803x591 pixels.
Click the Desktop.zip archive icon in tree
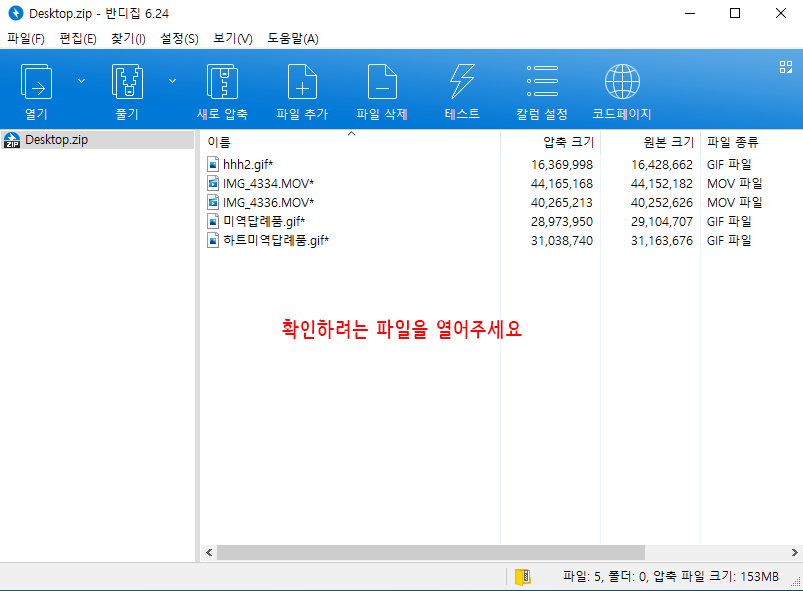tap(12, 140)
